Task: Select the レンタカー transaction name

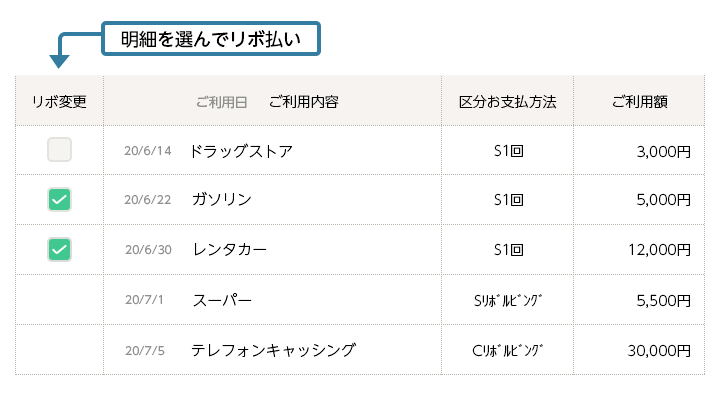Action: pos(230,249)
